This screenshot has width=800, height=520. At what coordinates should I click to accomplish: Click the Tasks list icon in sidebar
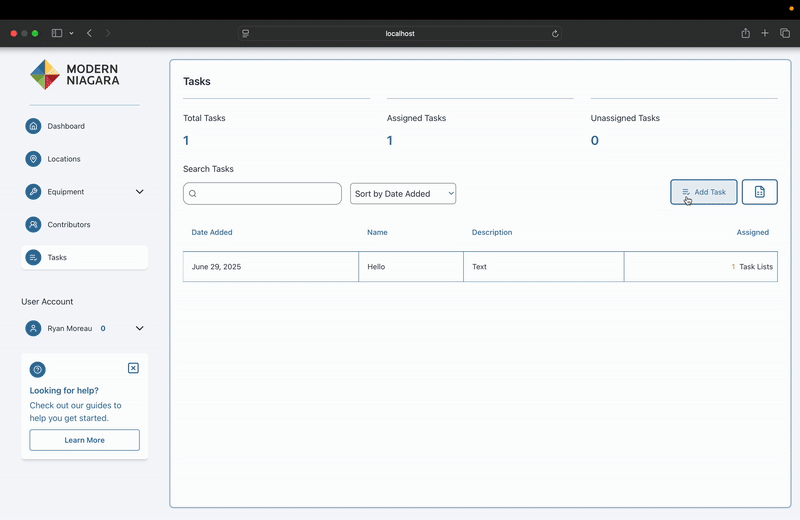[33, 257]
